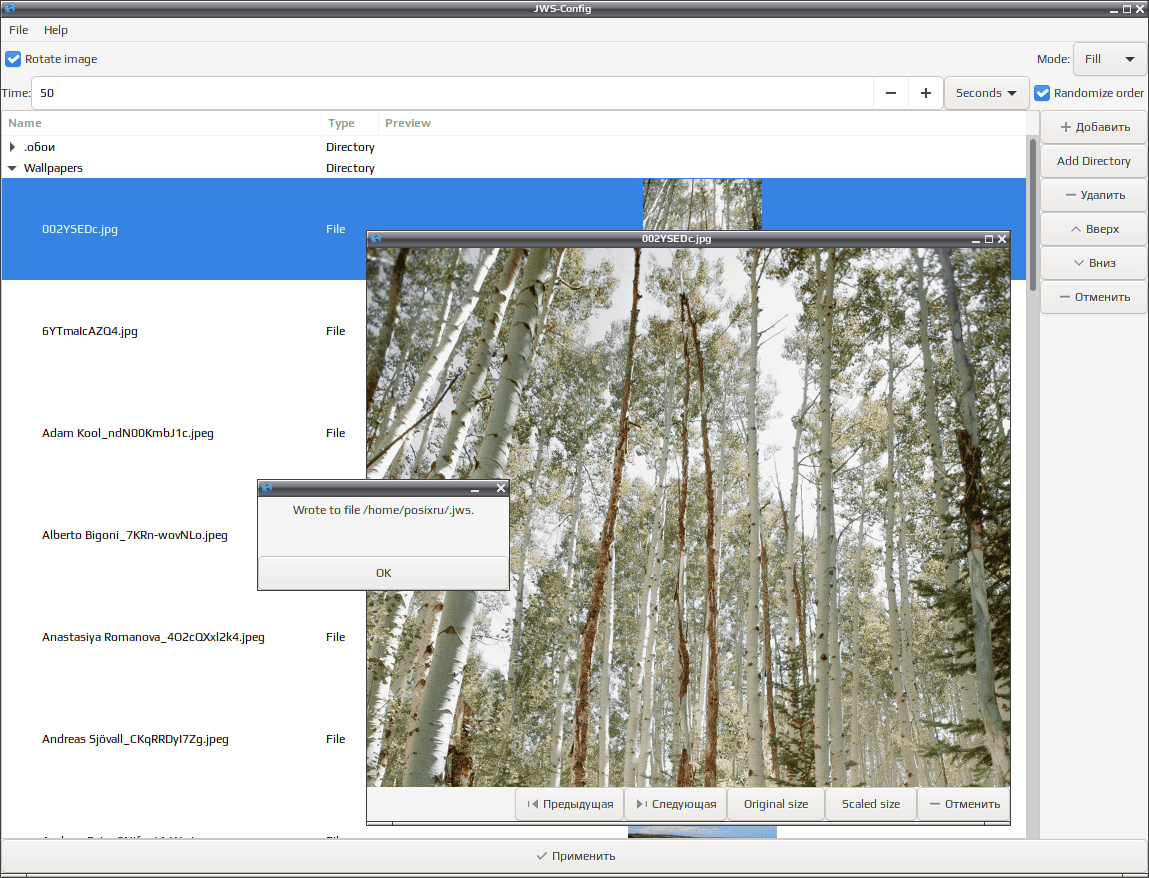Move item down with Вниз button
The height and width of the screenshot is (878, 1149).
(x=1094, y=263)
